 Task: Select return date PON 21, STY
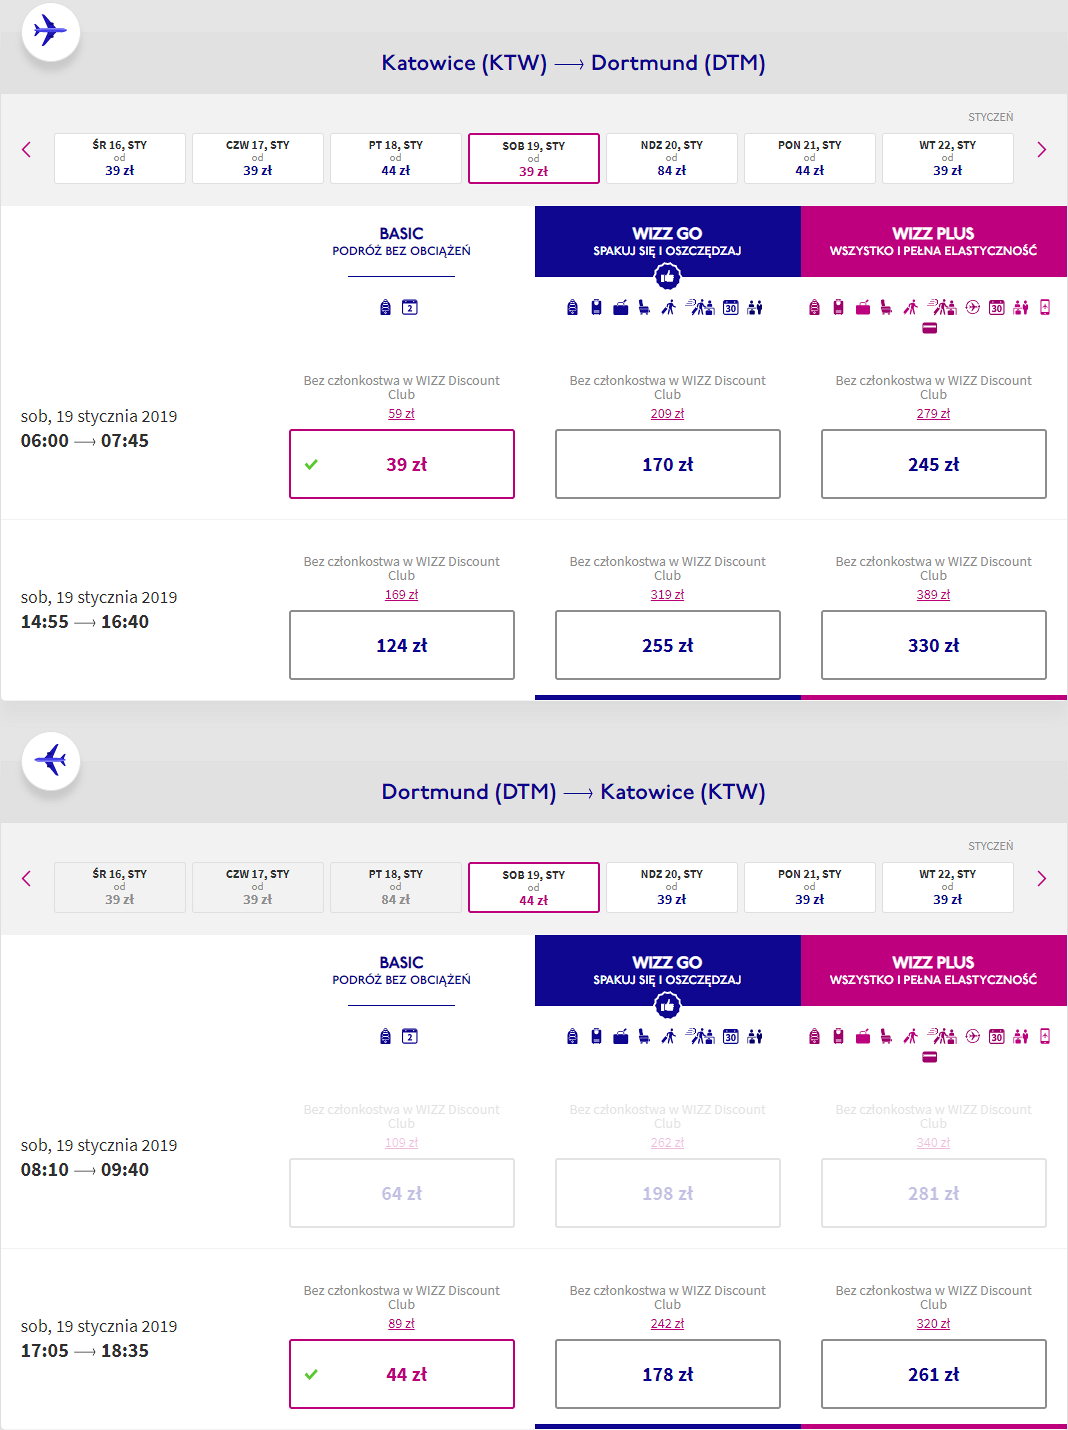point(809,887)
